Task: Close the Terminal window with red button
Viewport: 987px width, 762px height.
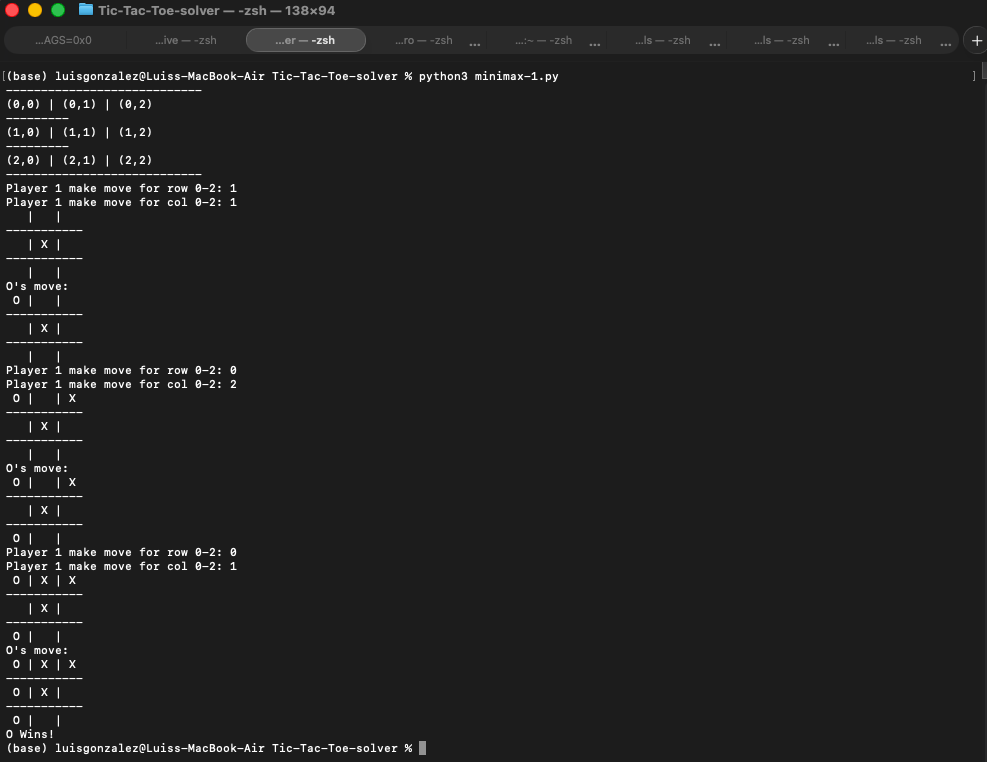Action: click(x=13, y=10)
